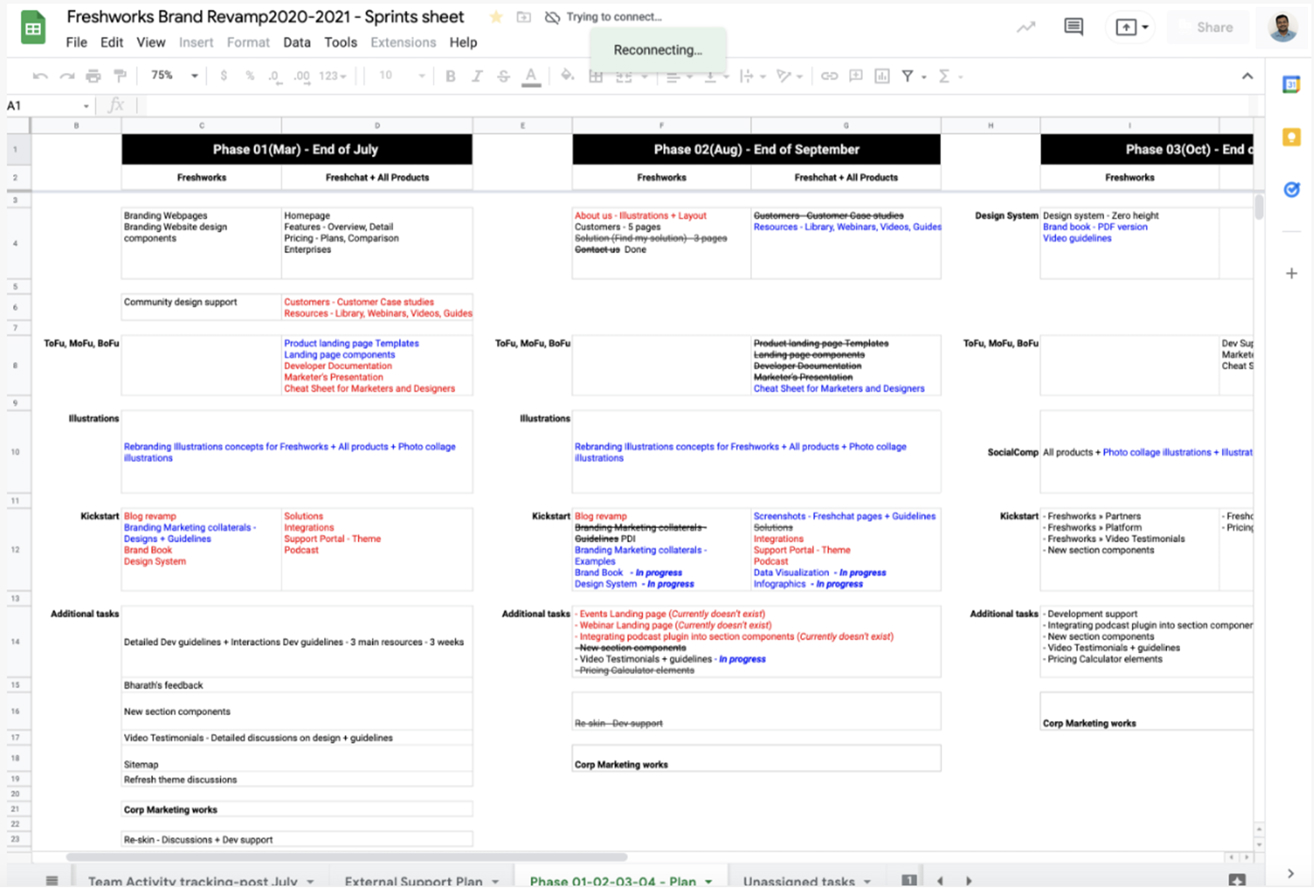
Task: Open the All Sheets list icon
Action: coord(52,881)
